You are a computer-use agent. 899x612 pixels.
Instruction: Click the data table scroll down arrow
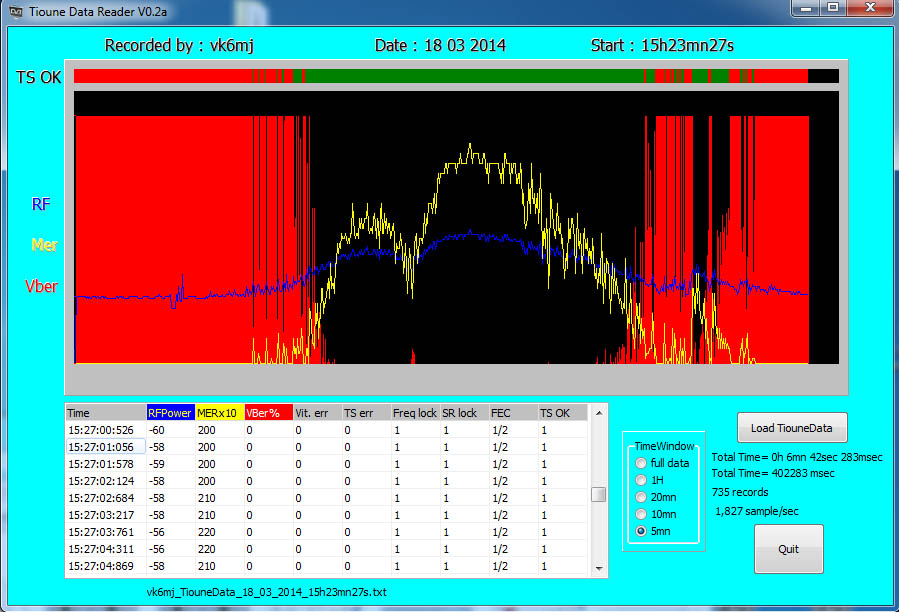point(598,568)
